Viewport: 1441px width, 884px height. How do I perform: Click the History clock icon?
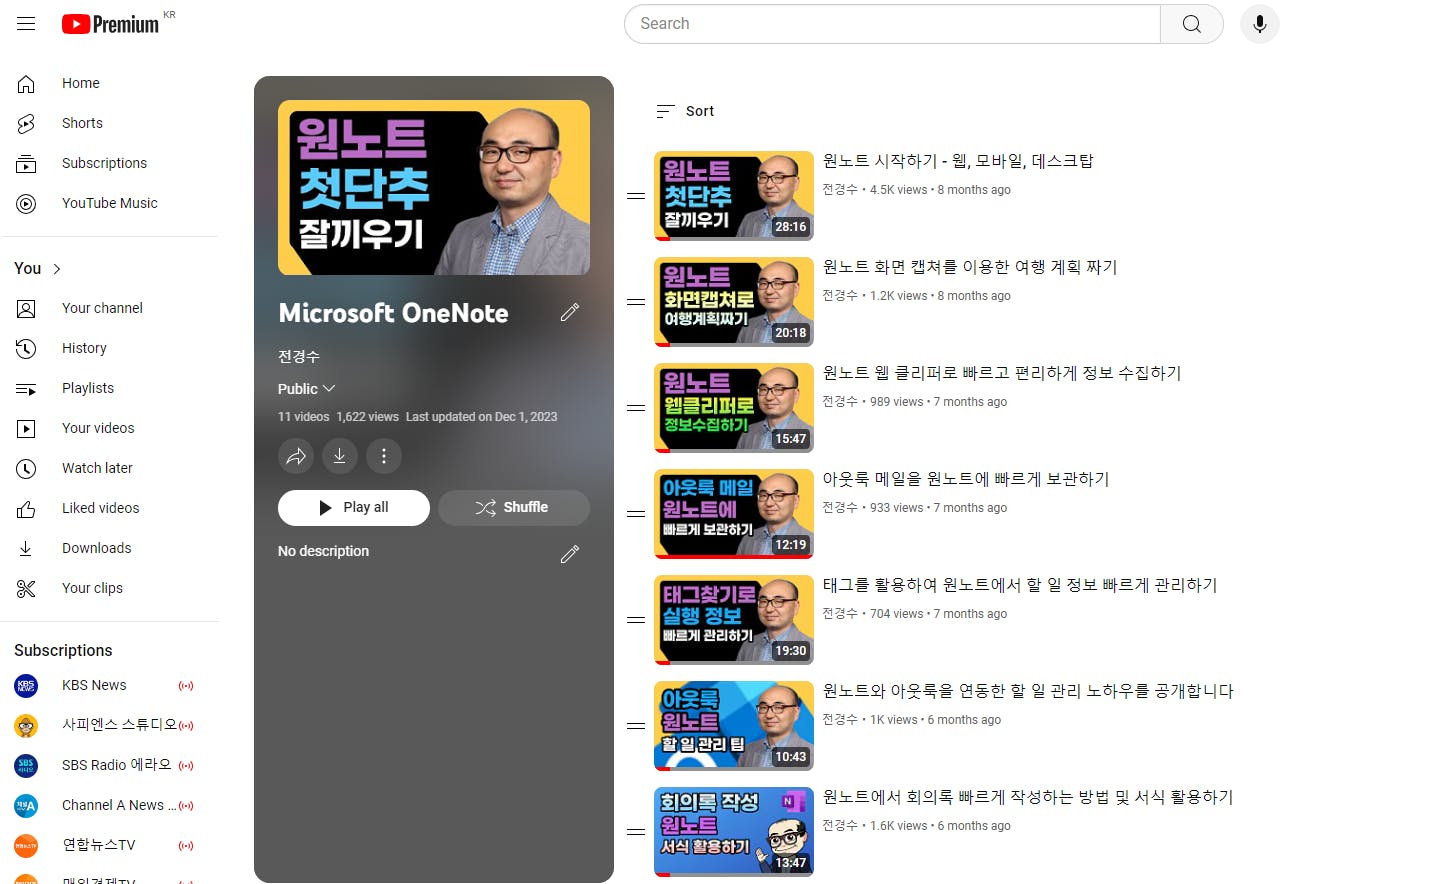point(26,348)
